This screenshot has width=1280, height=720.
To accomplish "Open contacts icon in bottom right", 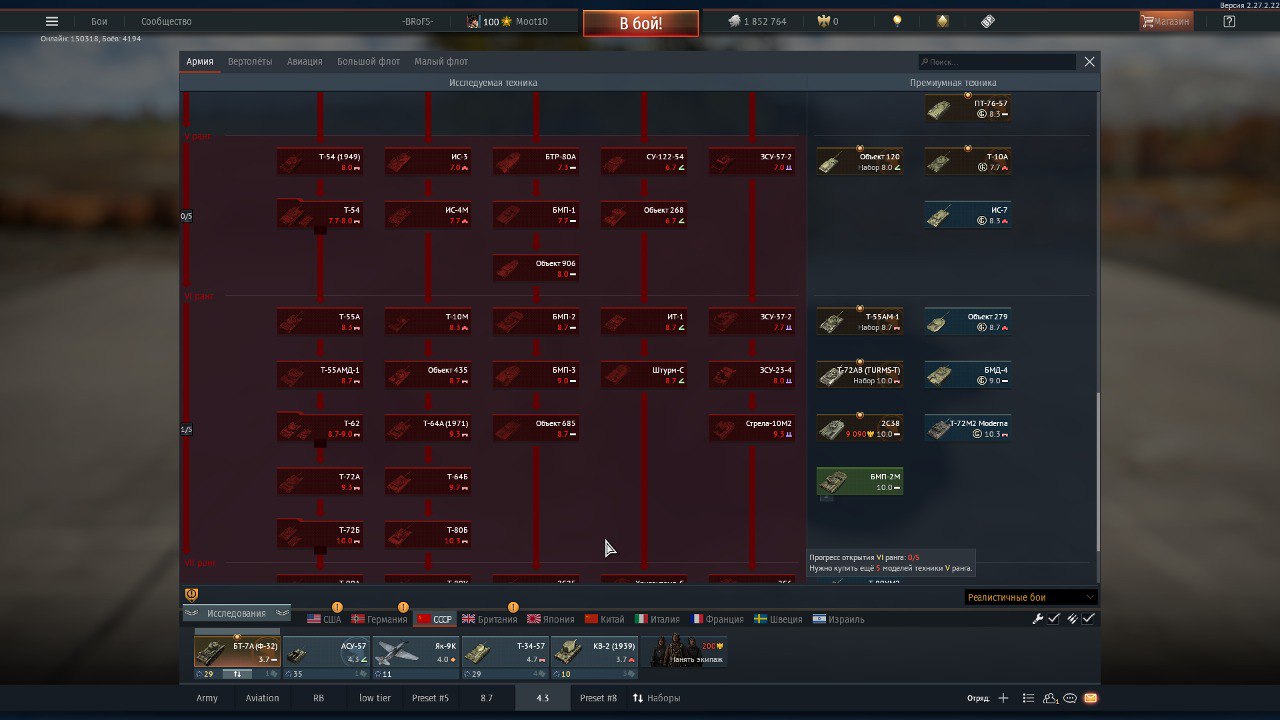I will tap(1050, 698).
